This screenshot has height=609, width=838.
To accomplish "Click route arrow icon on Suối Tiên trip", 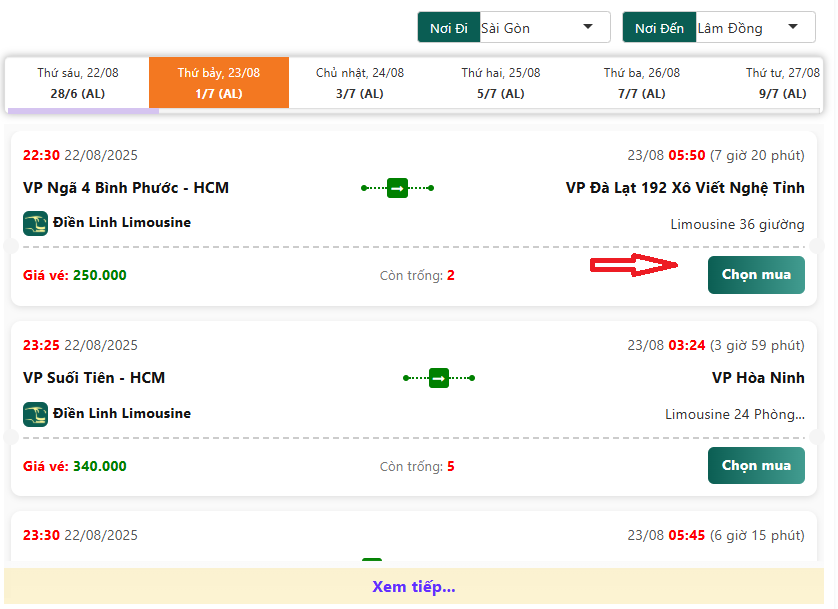I will click(439, 378).
